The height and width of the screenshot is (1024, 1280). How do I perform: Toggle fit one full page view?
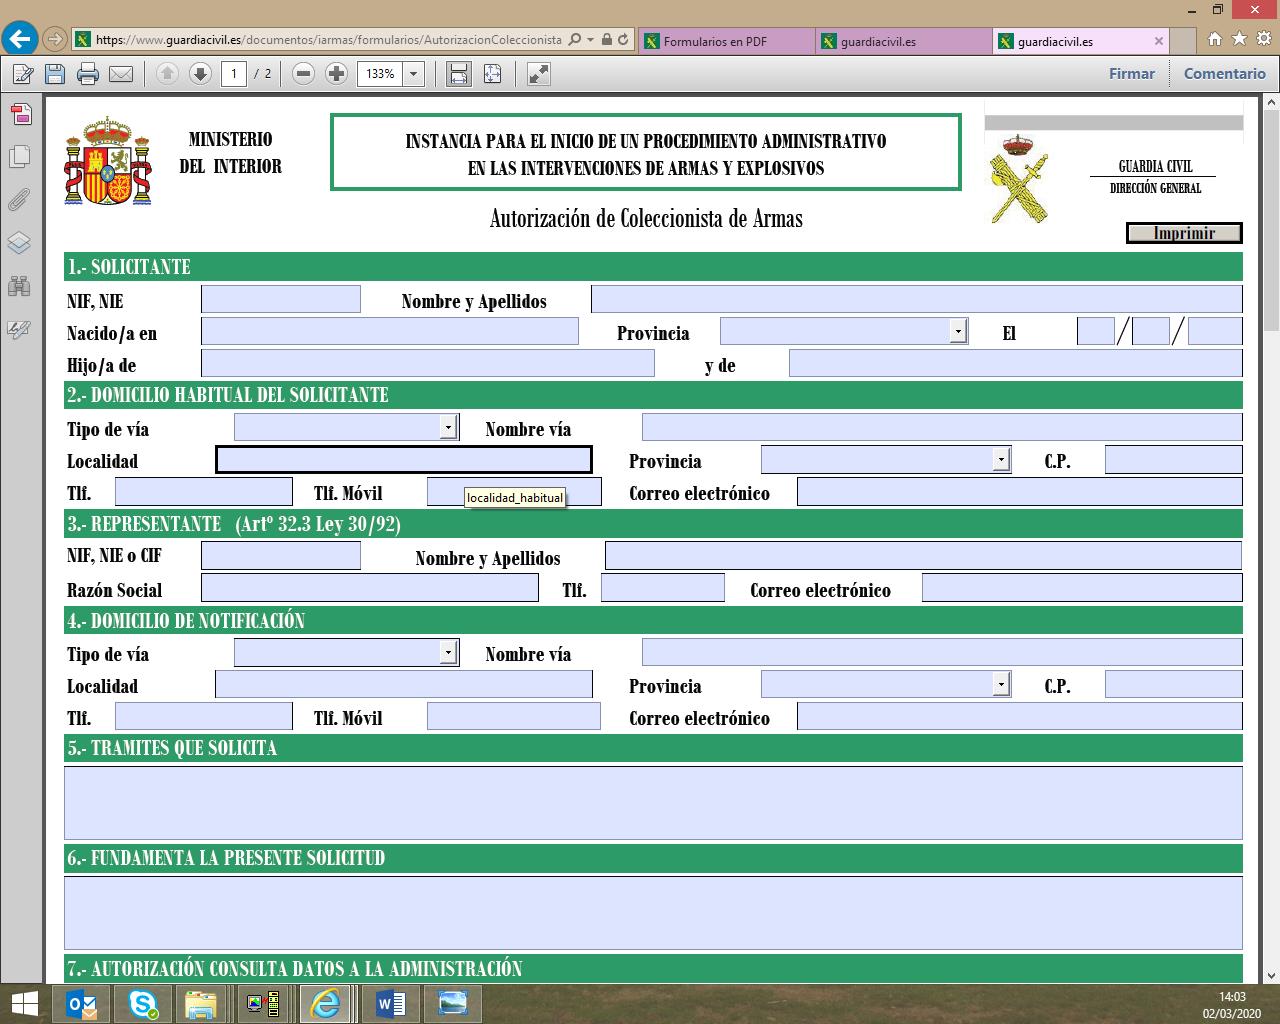(x=492, y=74)
